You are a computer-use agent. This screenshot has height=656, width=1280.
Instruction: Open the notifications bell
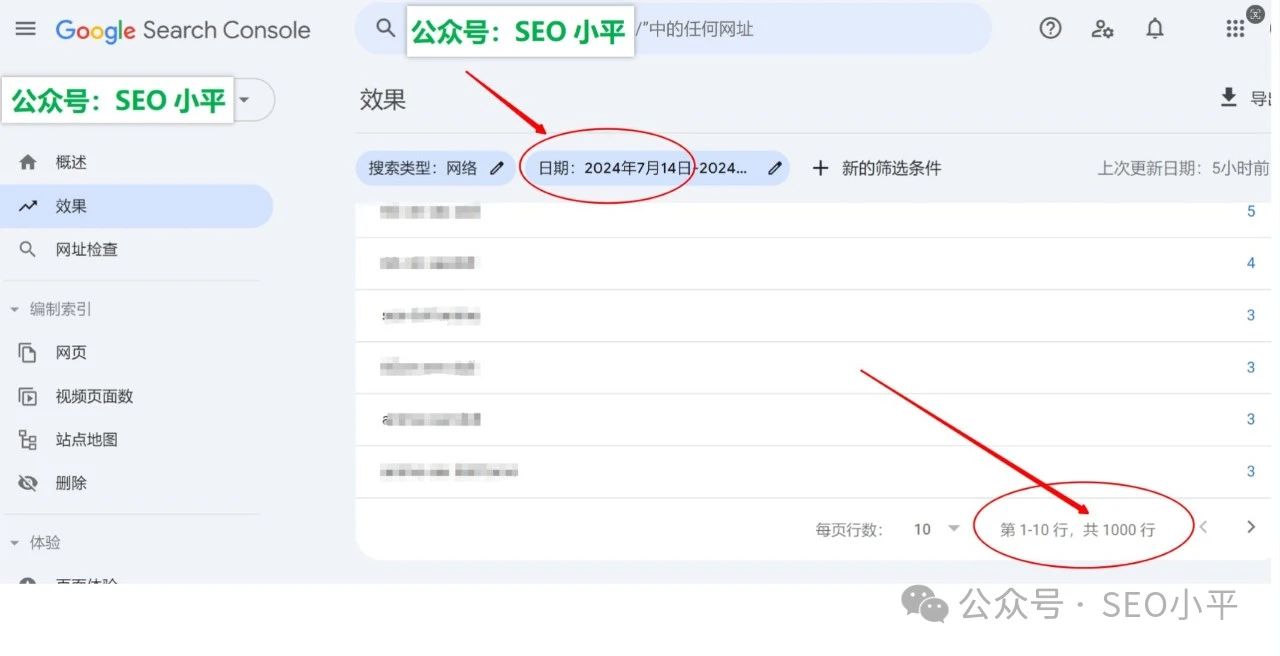(1155, 29)
